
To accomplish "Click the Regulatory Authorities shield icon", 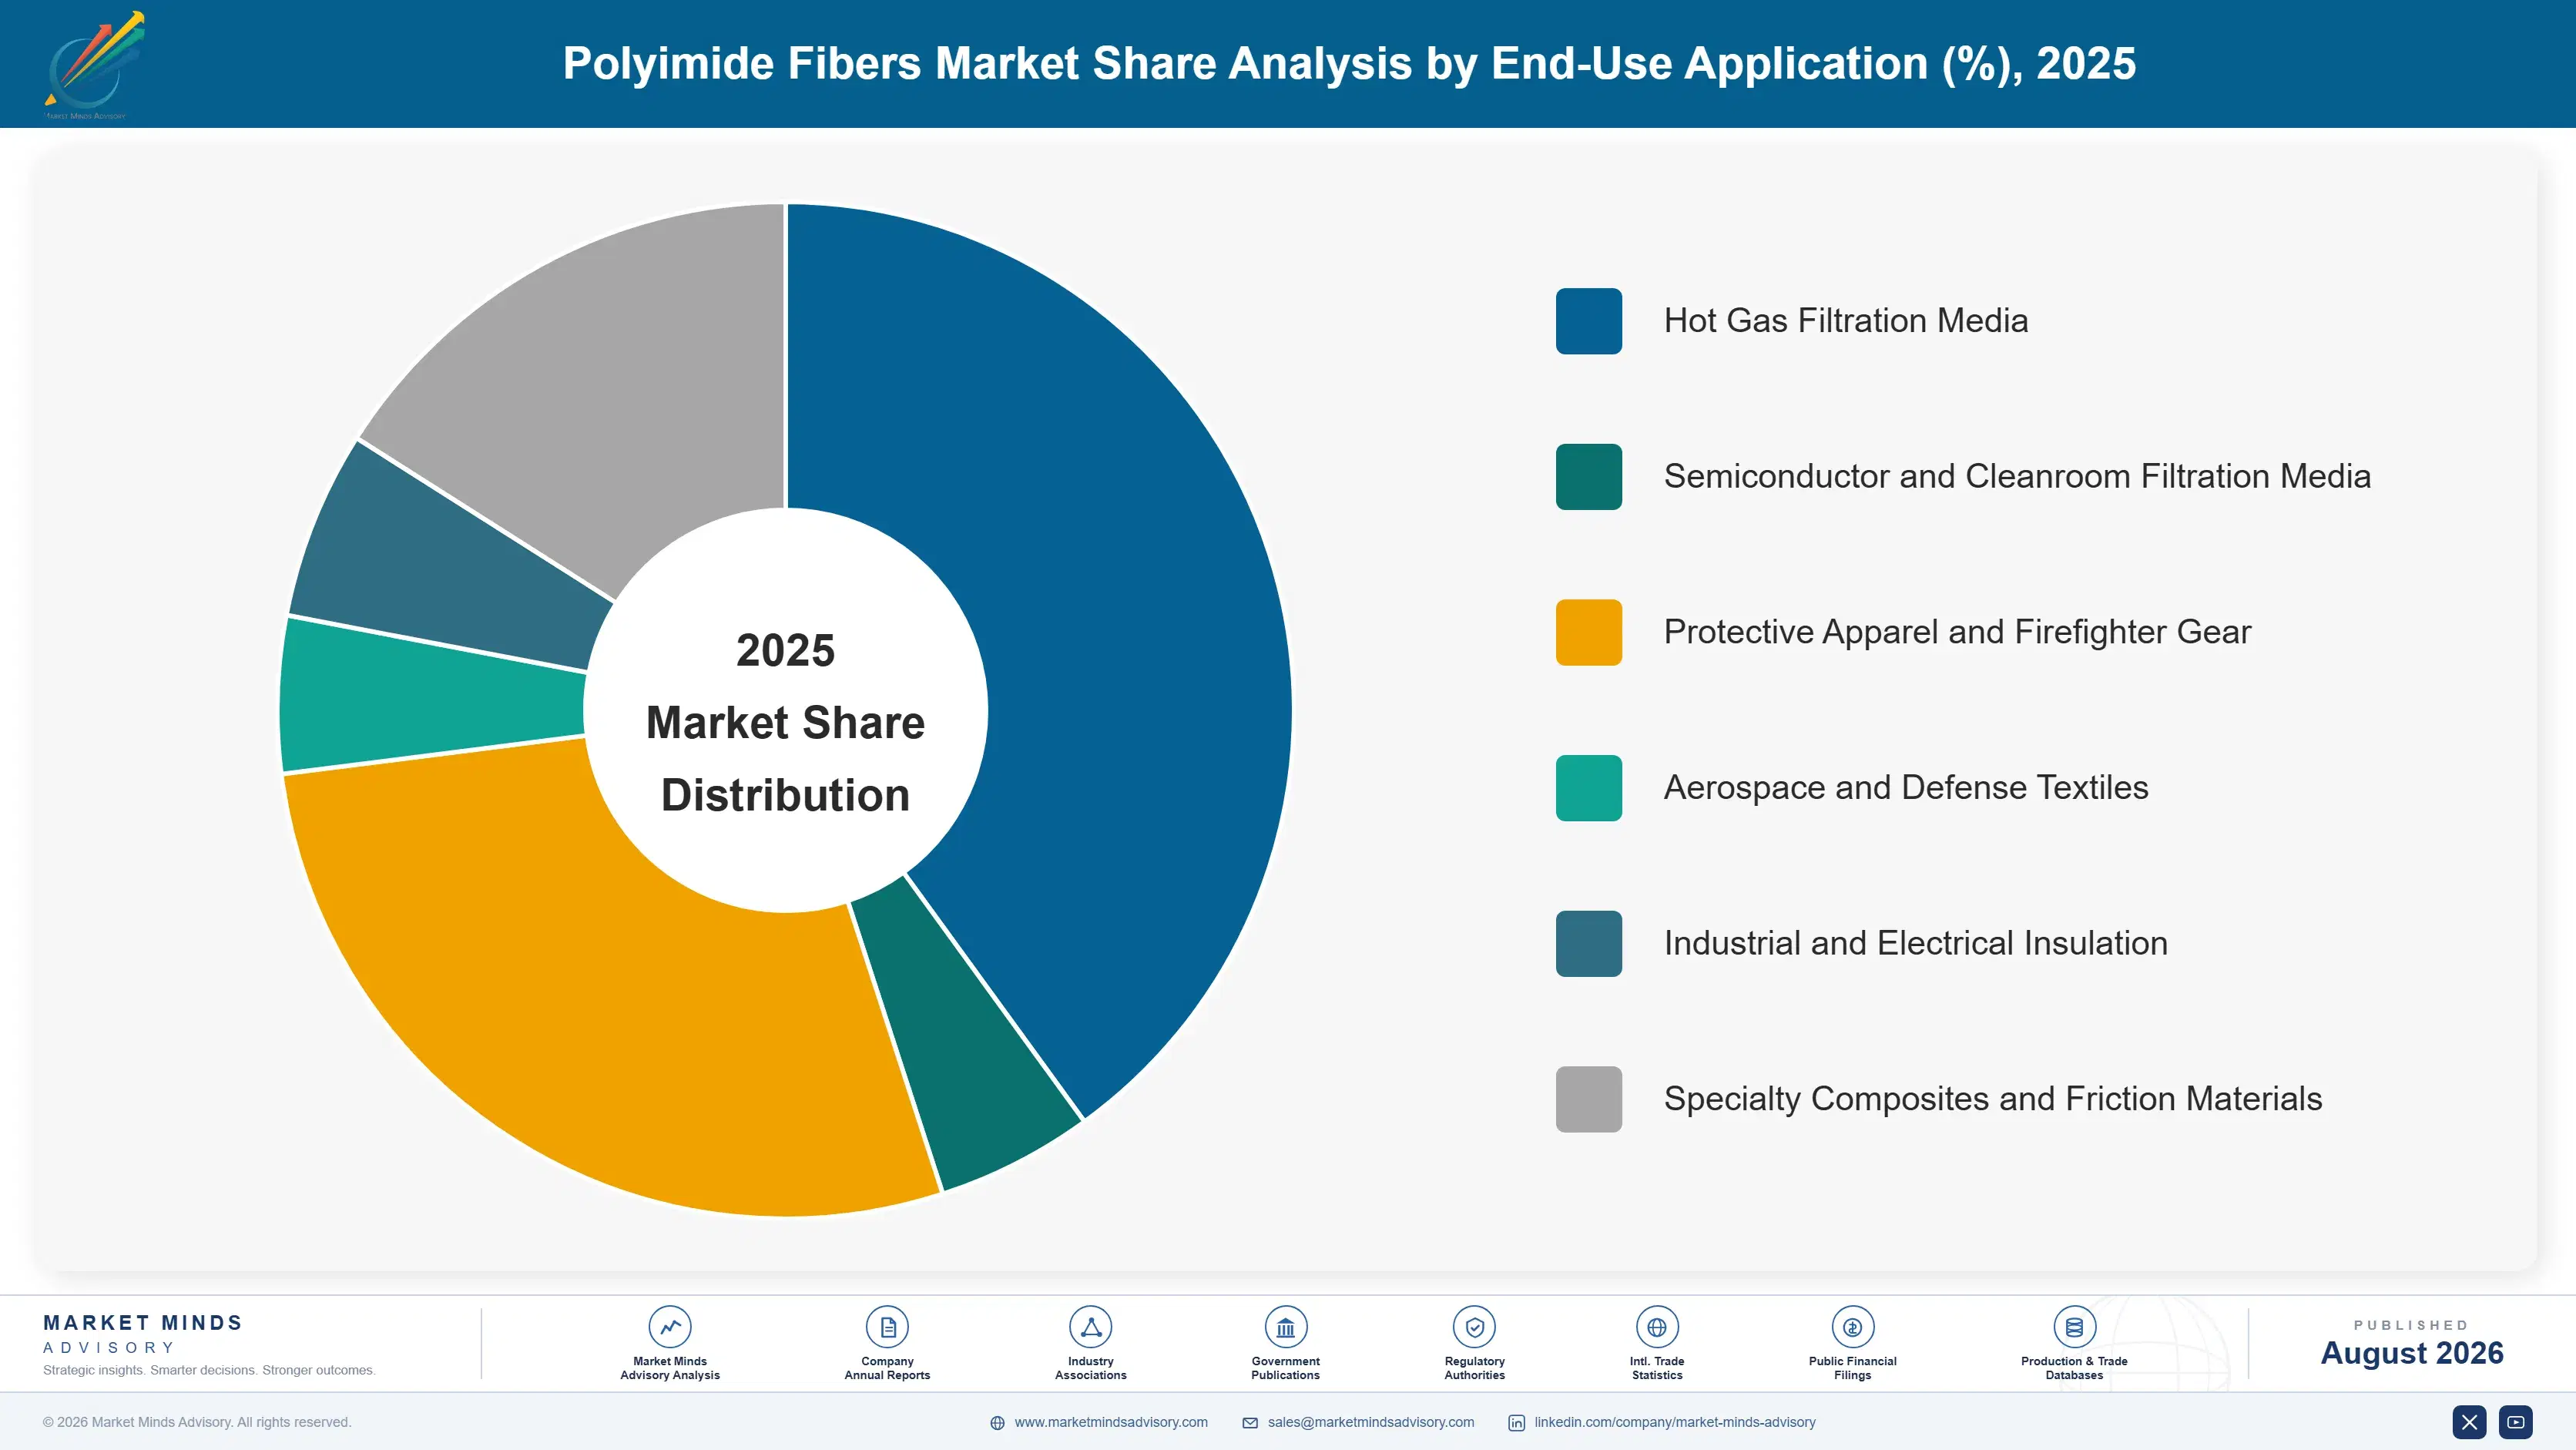I will point(1474,1327).
